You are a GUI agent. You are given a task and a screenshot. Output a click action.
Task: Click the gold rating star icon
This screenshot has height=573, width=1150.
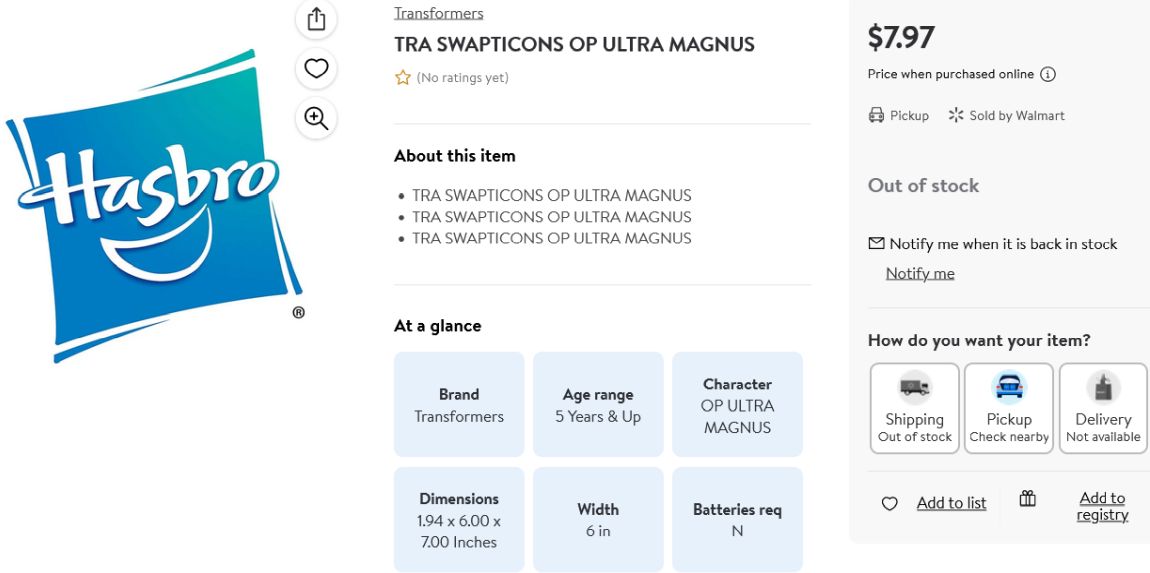coord(403,78)
